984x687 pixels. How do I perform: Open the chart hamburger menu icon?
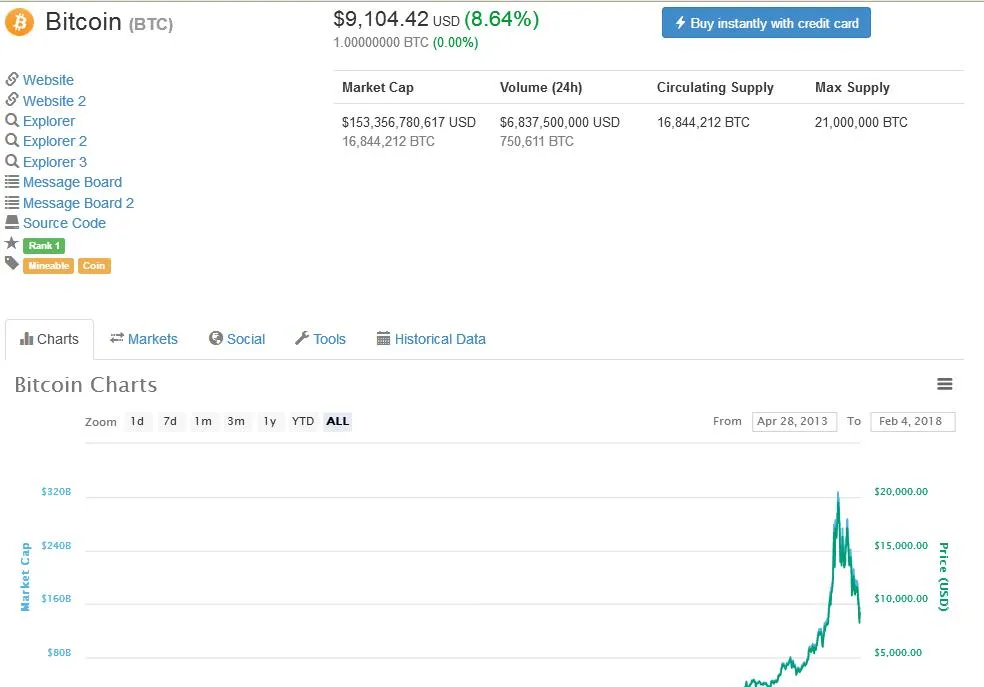[x=944, y=384]
